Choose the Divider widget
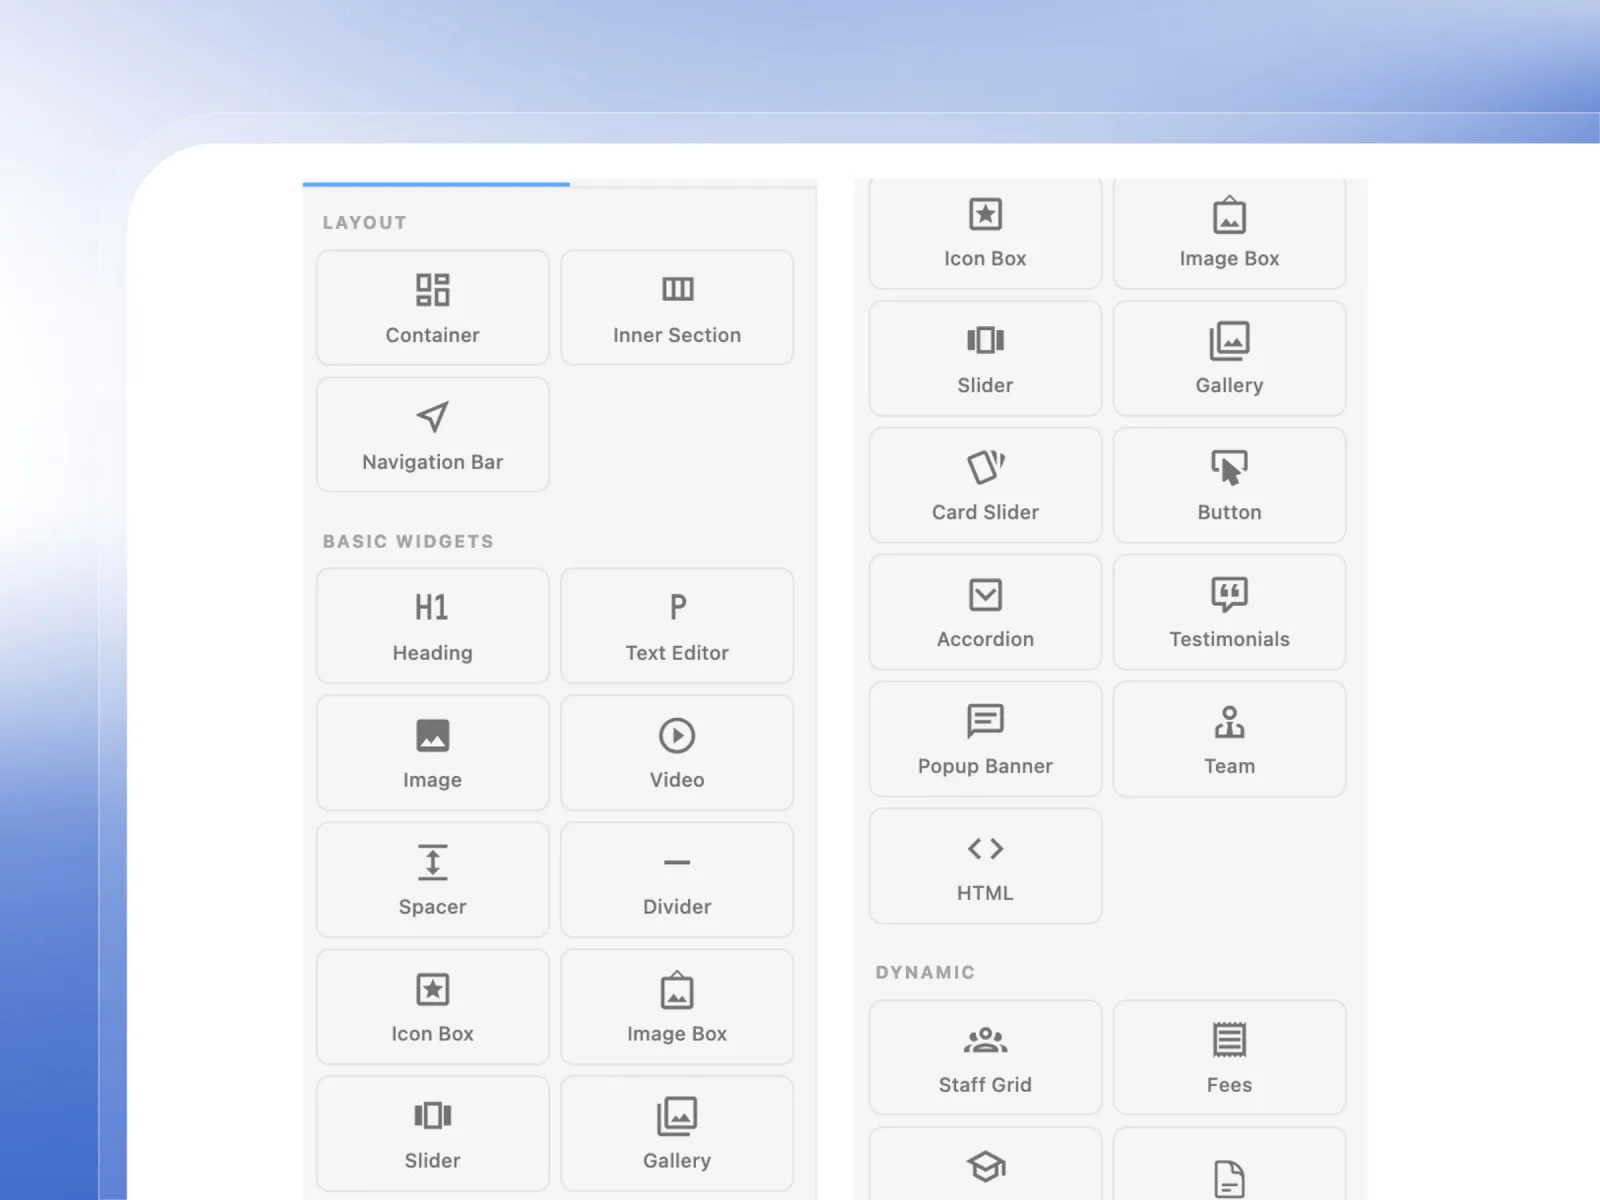The image size is (1600, 1200). 677,879
